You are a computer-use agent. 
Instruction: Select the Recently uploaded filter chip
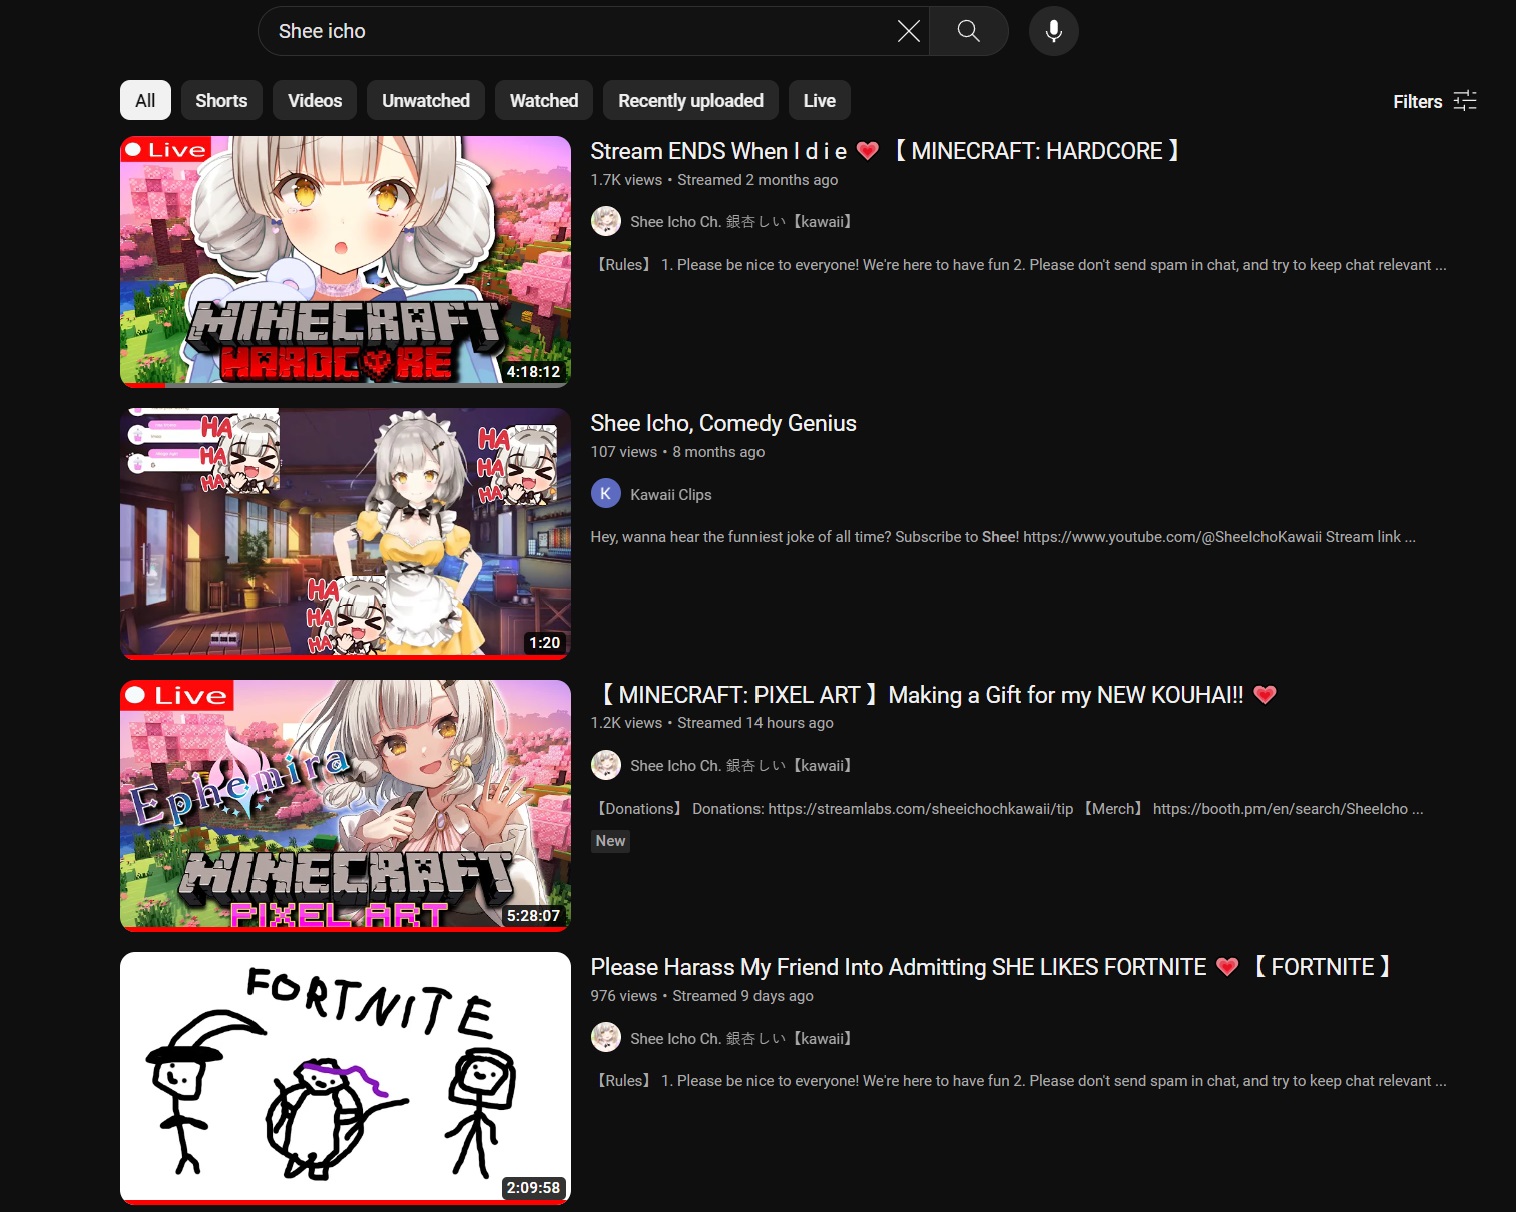[x=691, y=100]
